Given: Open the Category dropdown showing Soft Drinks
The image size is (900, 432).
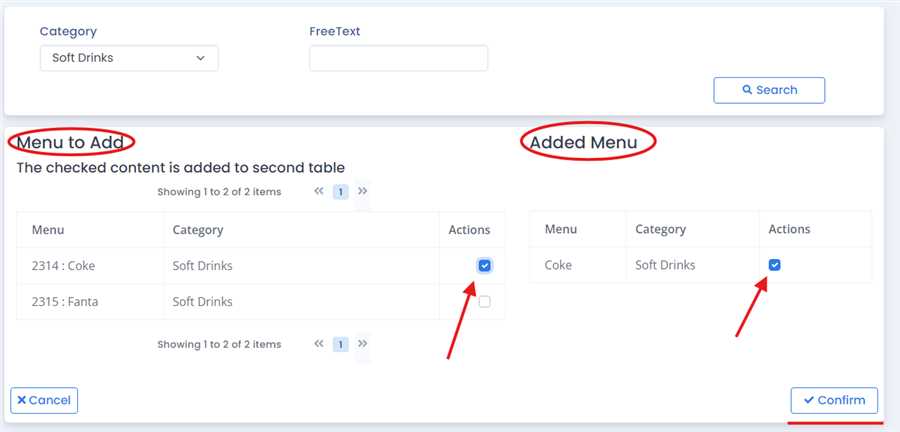Looking at the screenshot, I should tap(129, 58).
